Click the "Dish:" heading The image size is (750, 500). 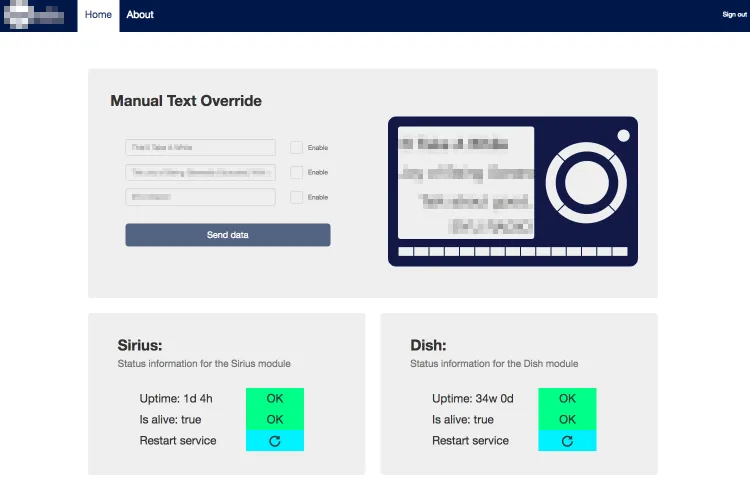click(x=428, y=345)
